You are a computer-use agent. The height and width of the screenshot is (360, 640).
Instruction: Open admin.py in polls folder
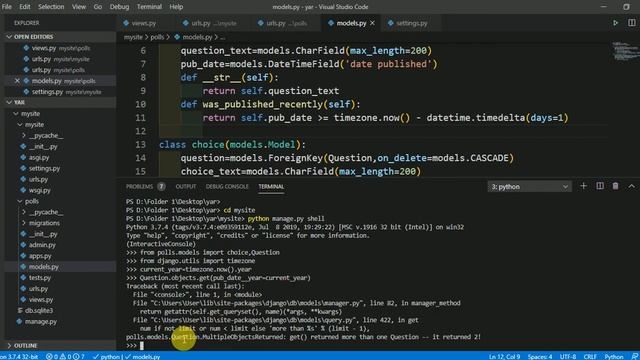pyautogui.click(x=42, y=245)
